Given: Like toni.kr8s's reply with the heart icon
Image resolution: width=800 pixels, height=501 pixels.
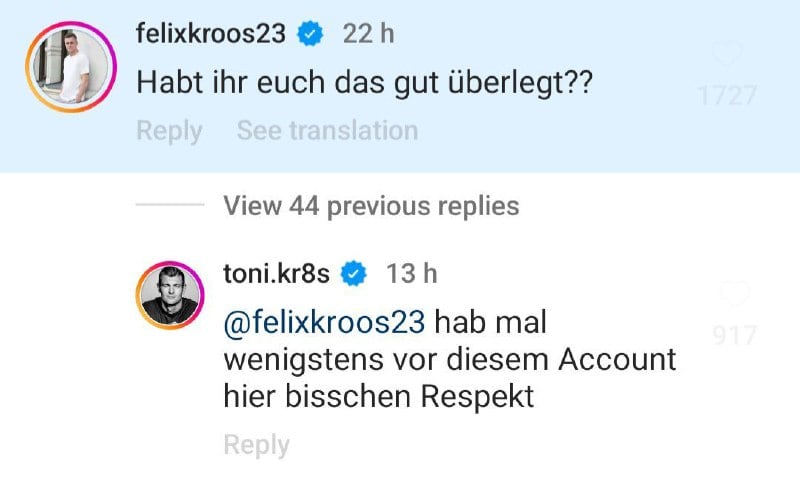Looking at the screenshot, I should tap(735, 295).
